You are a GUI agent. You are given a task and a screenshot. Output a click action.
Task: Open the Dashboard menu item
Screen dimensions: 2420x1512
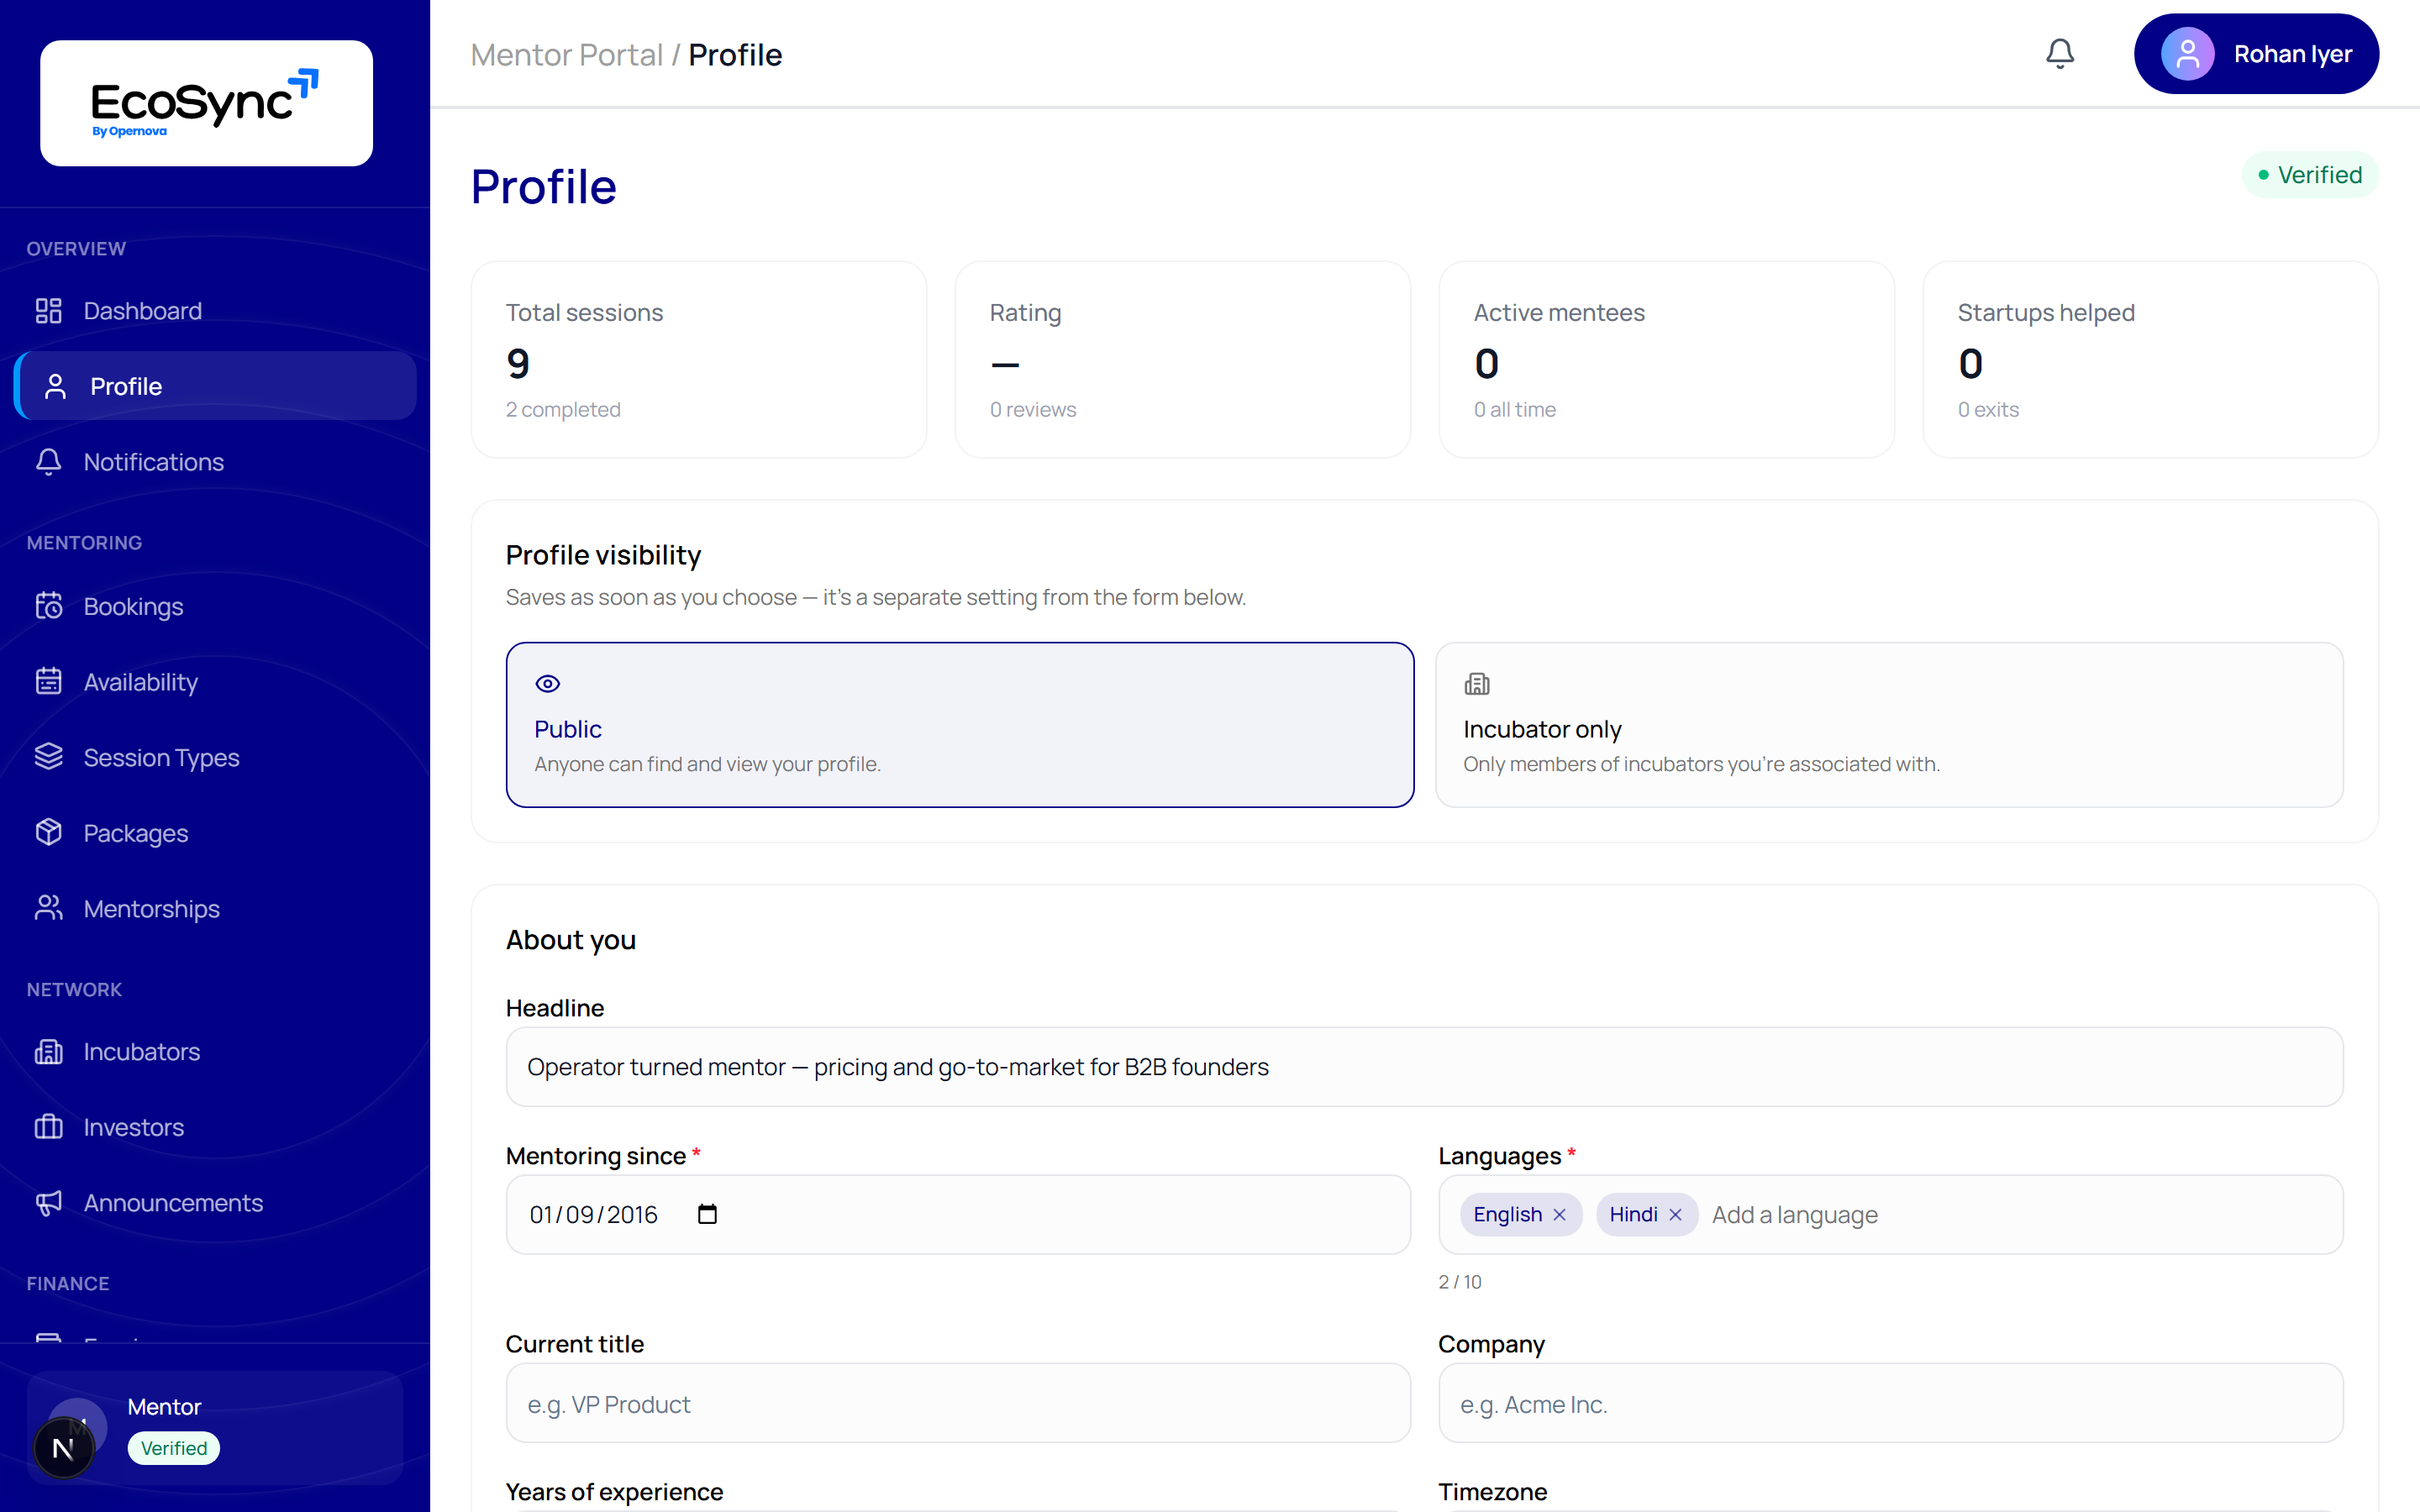pos(215,311)
